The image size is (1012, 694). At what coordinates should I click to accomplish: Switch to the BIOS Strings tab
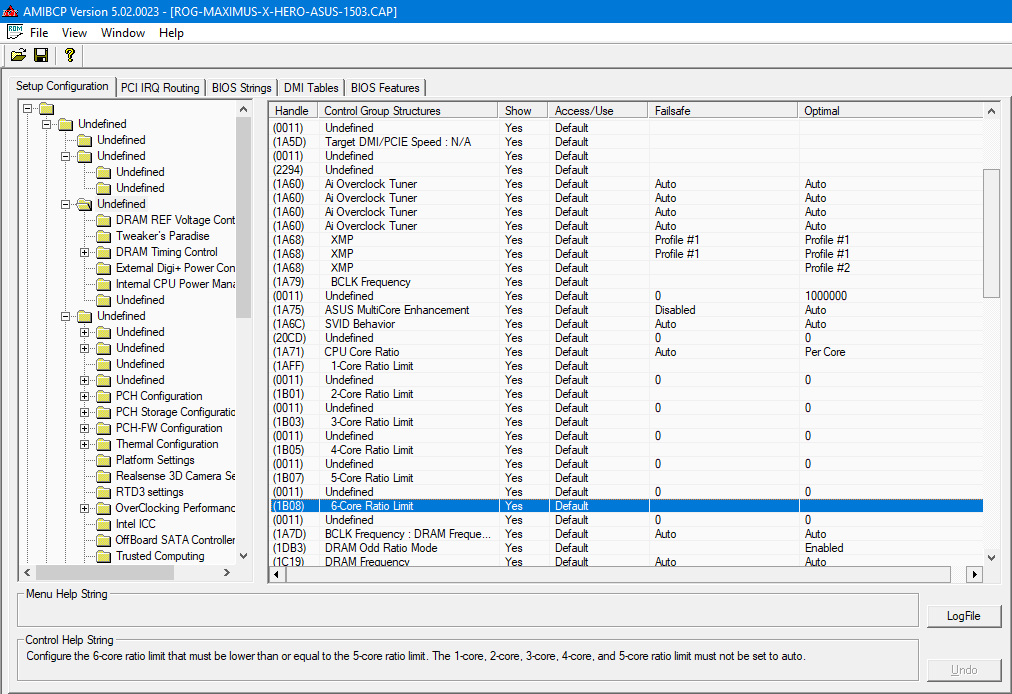[x=241, y=88]
